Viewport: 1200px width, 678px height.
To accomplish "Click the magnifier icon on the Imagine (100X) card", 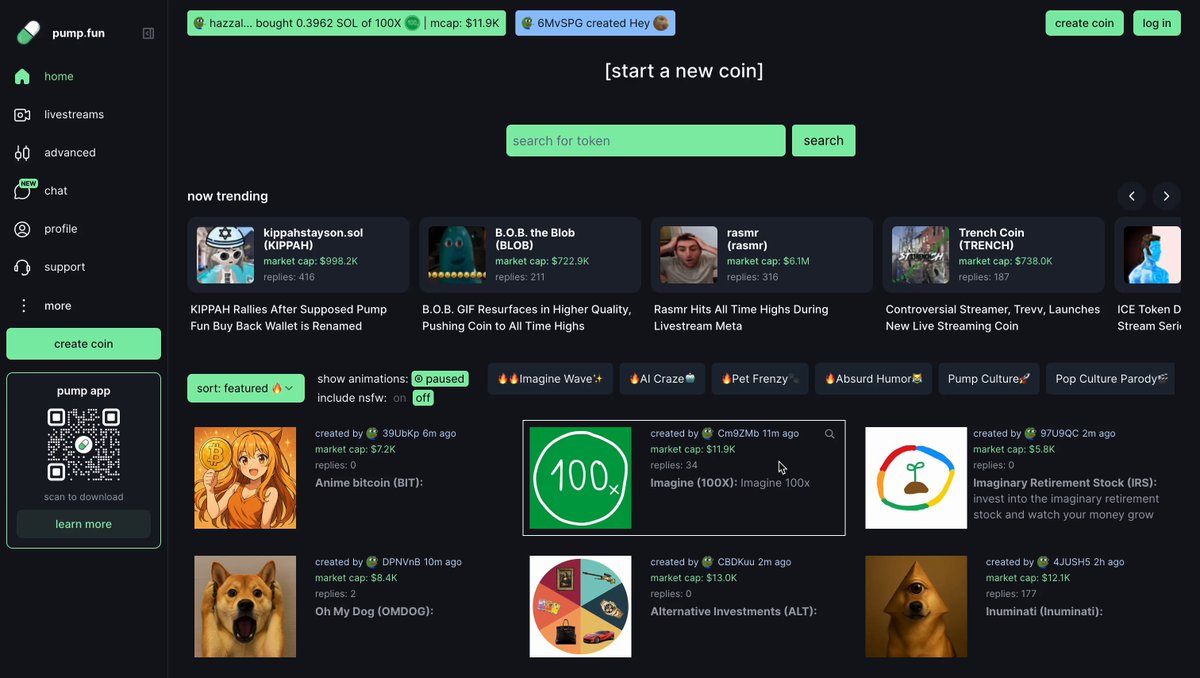I will click(829, 434).
